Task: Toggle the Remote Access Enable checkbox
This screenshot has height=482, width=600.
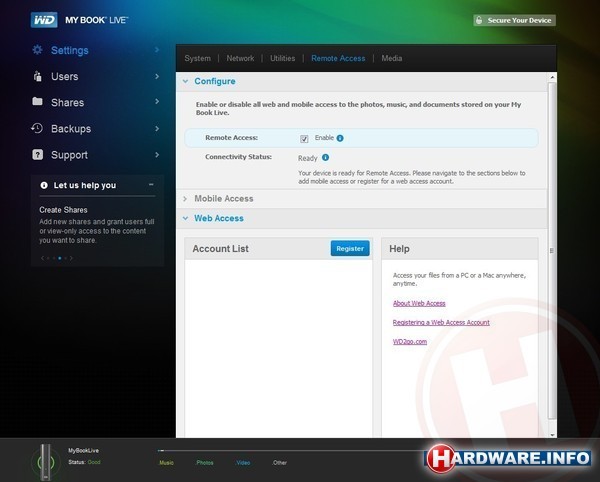Action: click(304, 138)
